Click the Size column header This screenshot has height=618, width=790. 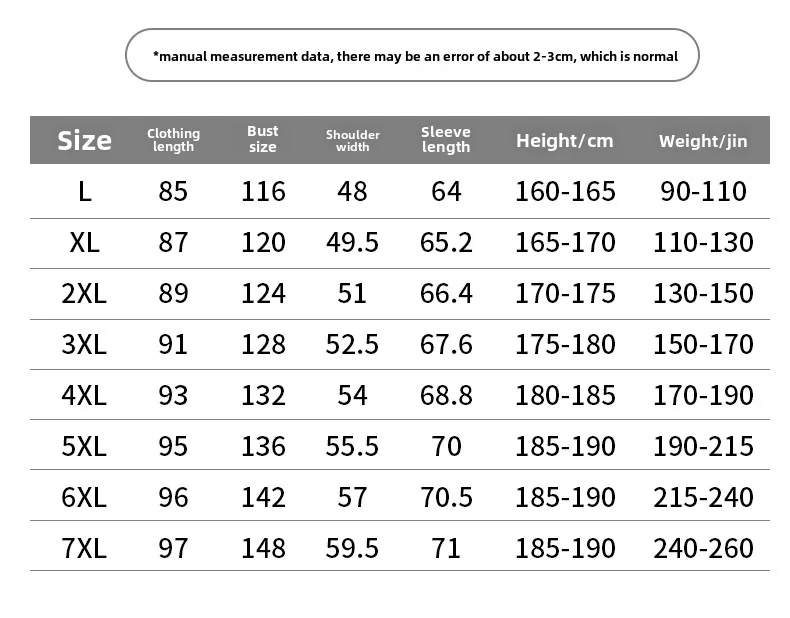[84, 141]
